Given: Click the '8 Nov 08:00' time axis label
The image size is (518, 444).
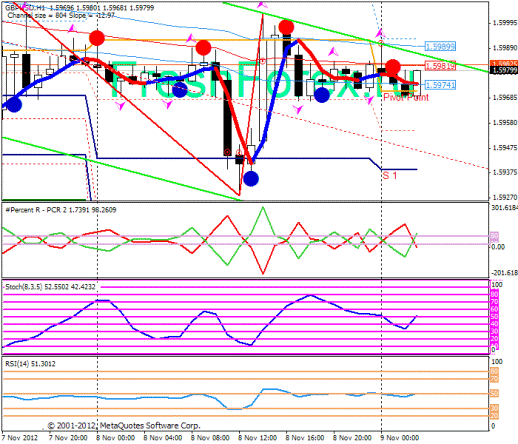Looking at the screenshot, I should (x=210, y=437).
